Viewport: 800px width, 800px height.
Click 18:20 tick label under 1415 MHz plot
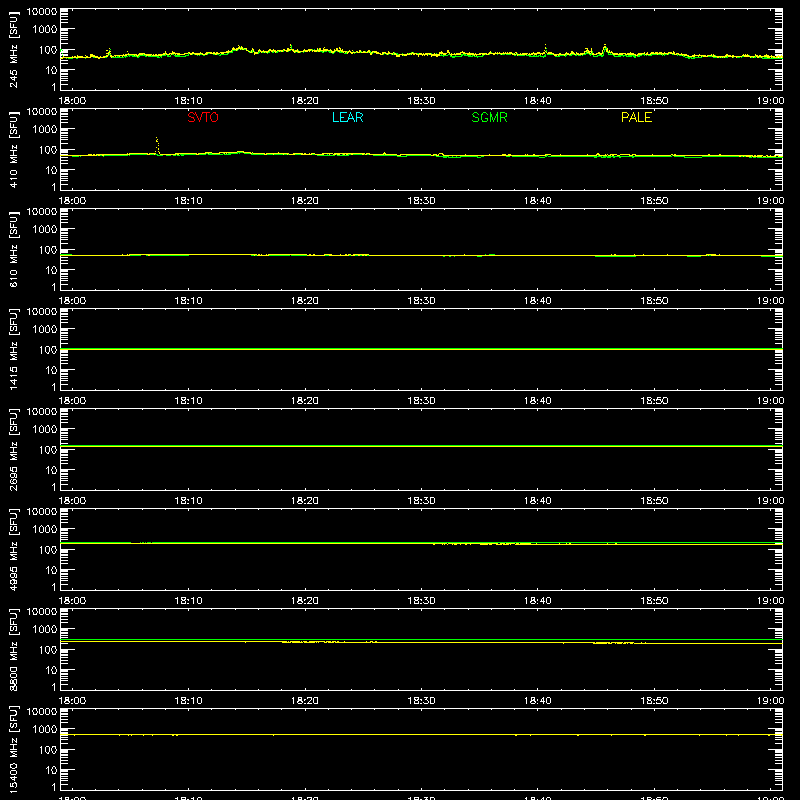(305, 401)
